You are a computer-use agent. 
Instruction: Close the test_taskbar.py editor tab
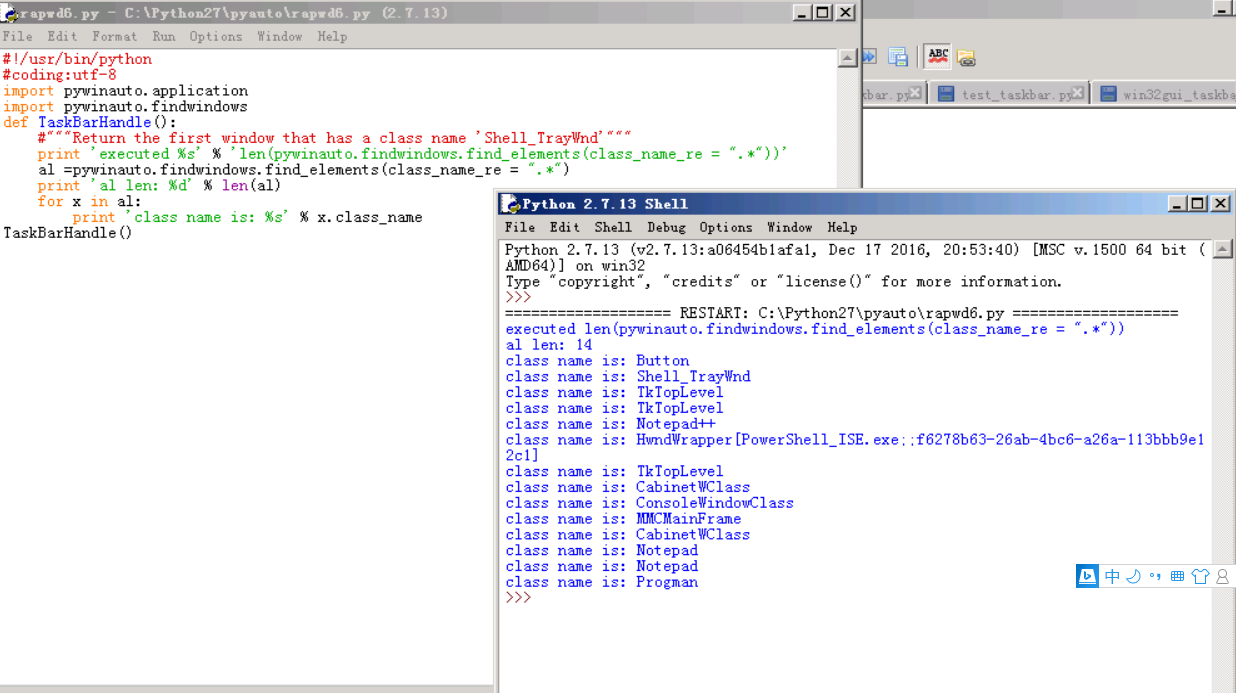1077,93
